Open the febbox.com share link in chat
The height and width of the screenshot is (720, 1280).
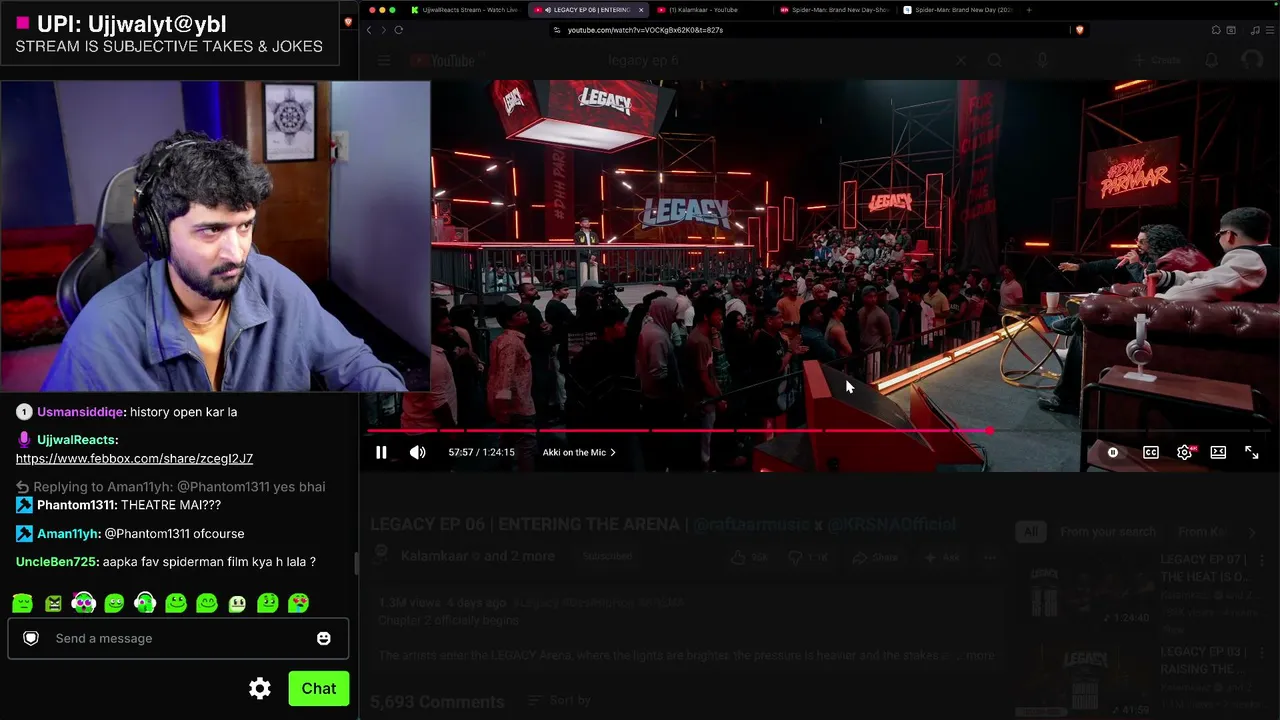(134, 458)
